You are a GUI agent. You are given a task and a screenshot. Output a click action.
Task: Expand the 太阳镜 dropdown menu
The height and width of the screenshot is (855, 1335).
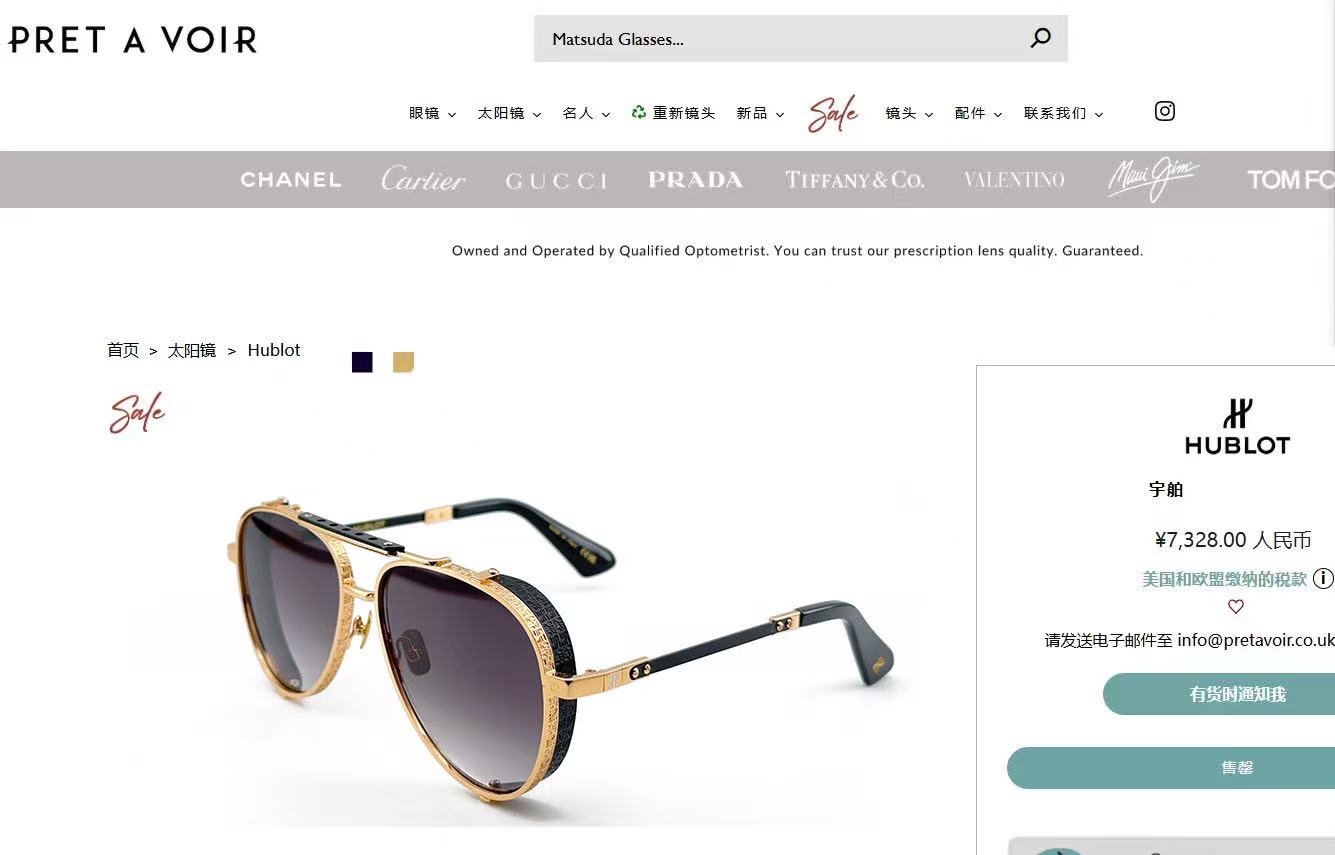coord(509,113)
